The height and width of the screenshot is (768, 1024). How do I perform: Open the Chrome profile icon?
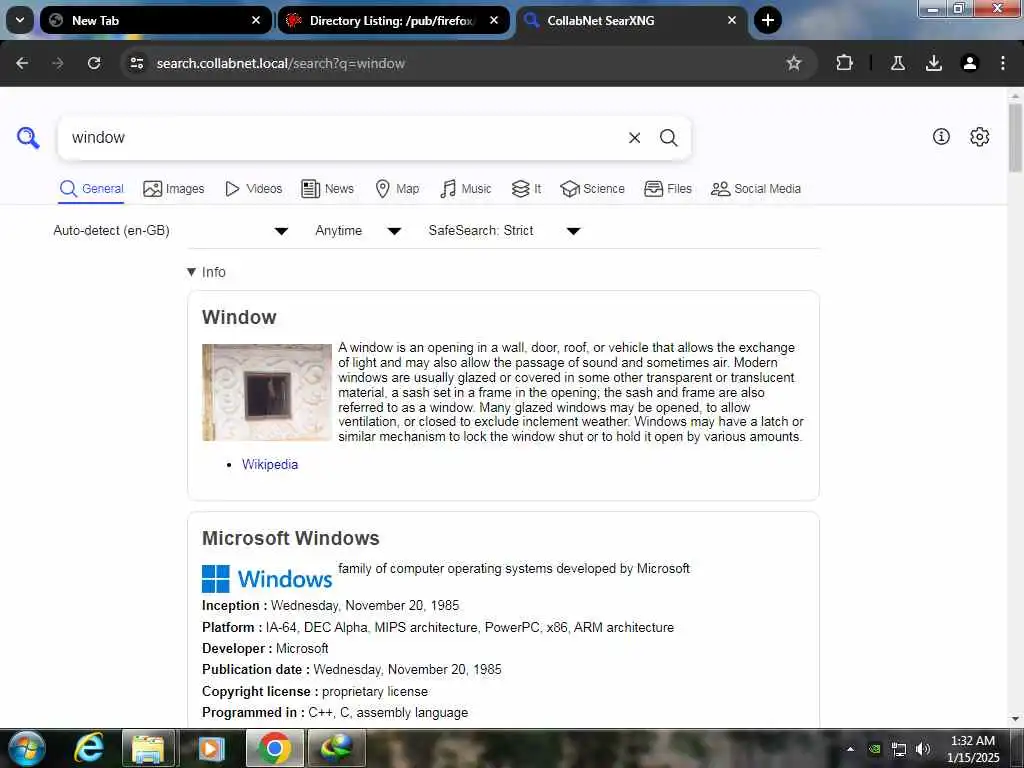(x=970, y=63)
